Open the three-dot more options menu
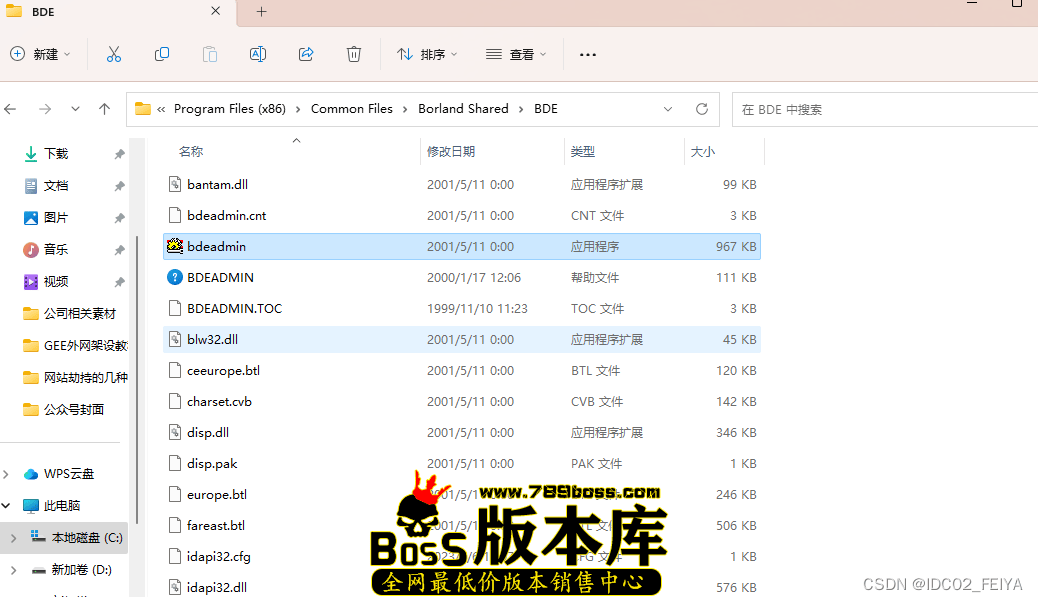This screenshot has height=602, width=1038. point(588,54)
